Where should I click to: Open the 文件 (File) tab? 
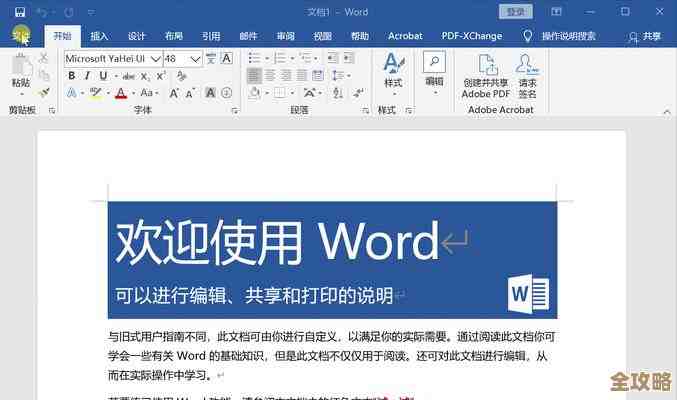tap(21, 36)
